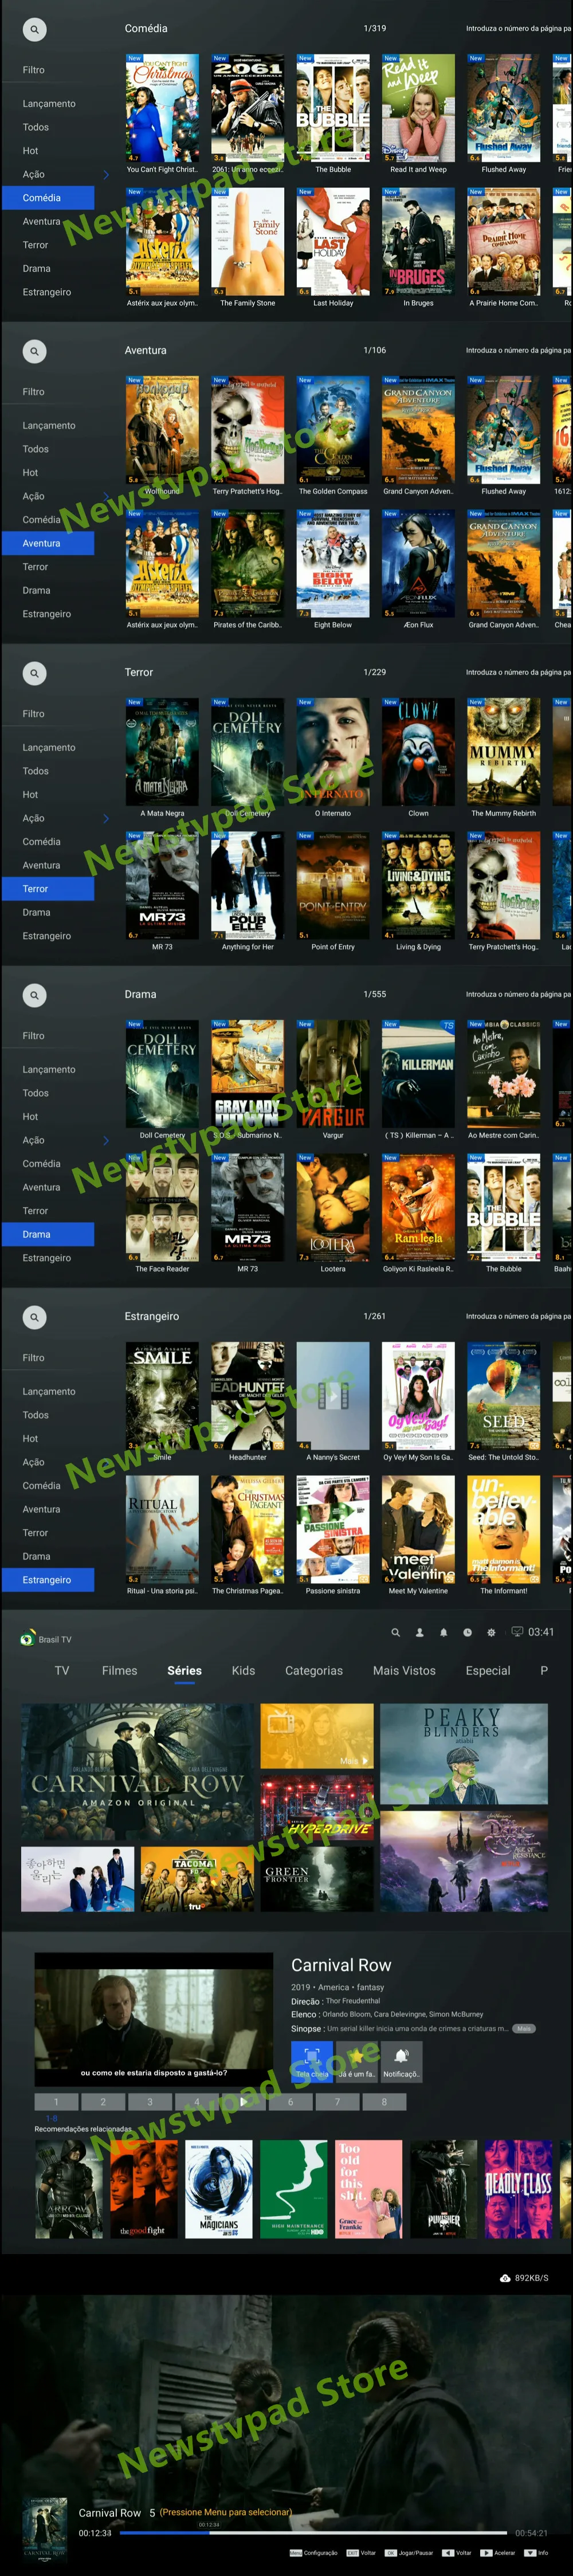Open the watch history clock icon

pos(467,1632)
